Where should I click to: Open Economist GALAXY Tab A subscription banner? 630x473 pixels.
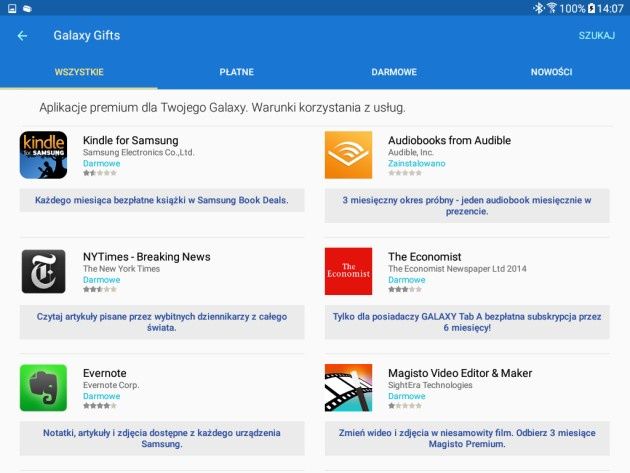(467, 322)
